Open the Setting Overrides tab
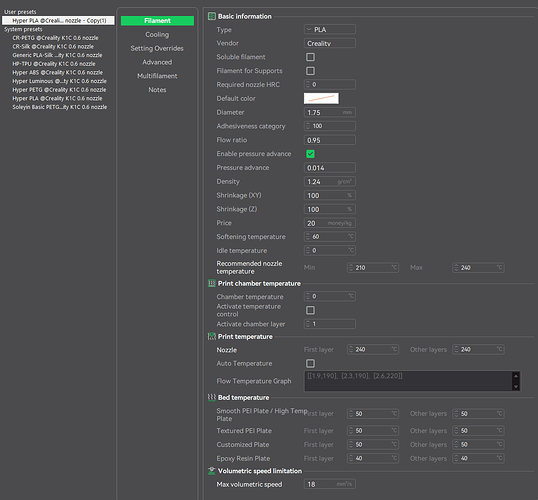Screen dimensions: 538x500 (157, 48)
